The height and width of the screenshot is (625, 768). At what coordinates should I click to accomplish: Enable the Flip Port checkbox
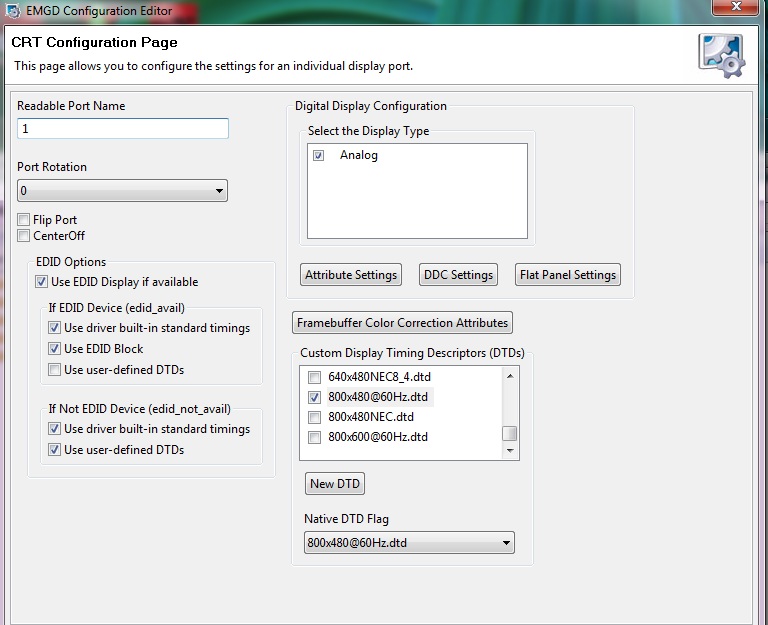pyautogui.click(x=24, y=219)
